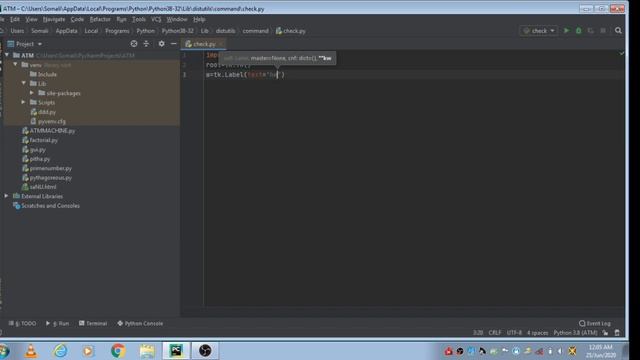Image resolution: width=640 pixels, height=360 pixels.
Task: Click the AppData breadcrumb
Action: click(x=67, y=31)
